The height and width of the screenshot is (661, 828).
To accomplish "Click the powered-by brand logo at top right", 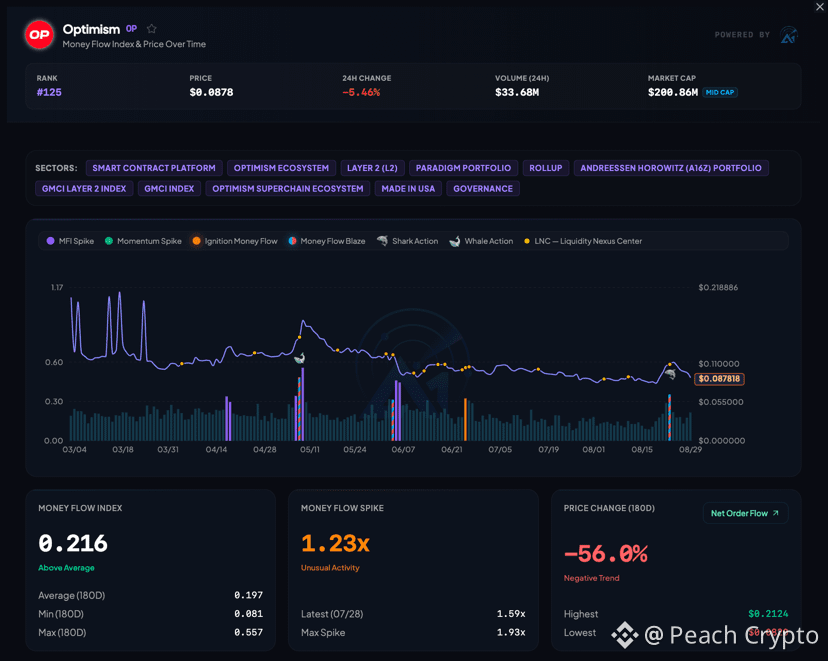I will (788, 35).
